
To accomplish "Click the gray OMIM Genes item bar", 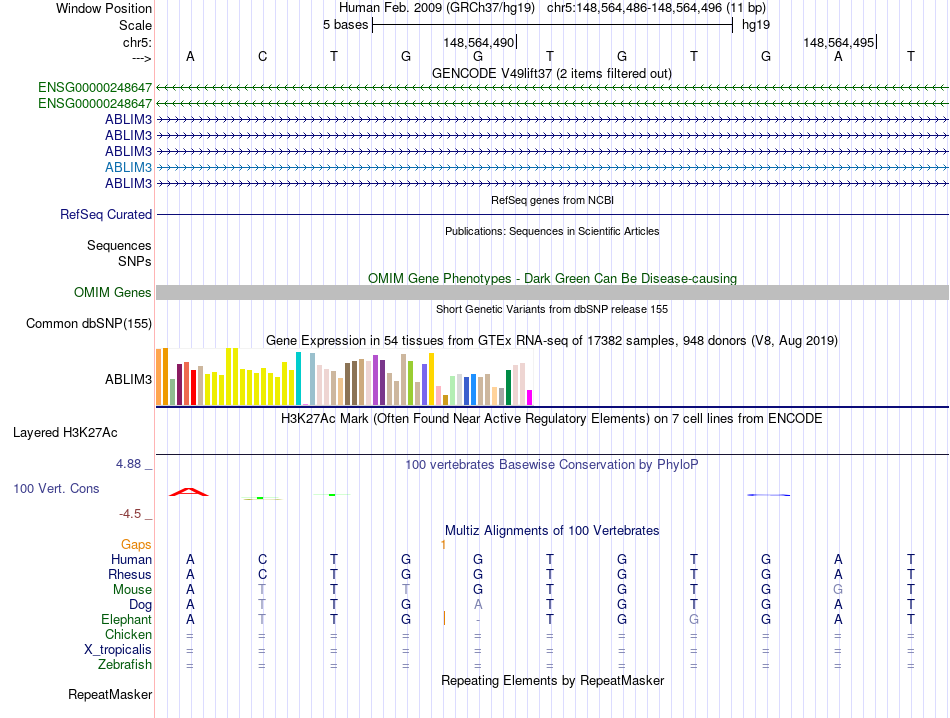I will tap(552, 292).
